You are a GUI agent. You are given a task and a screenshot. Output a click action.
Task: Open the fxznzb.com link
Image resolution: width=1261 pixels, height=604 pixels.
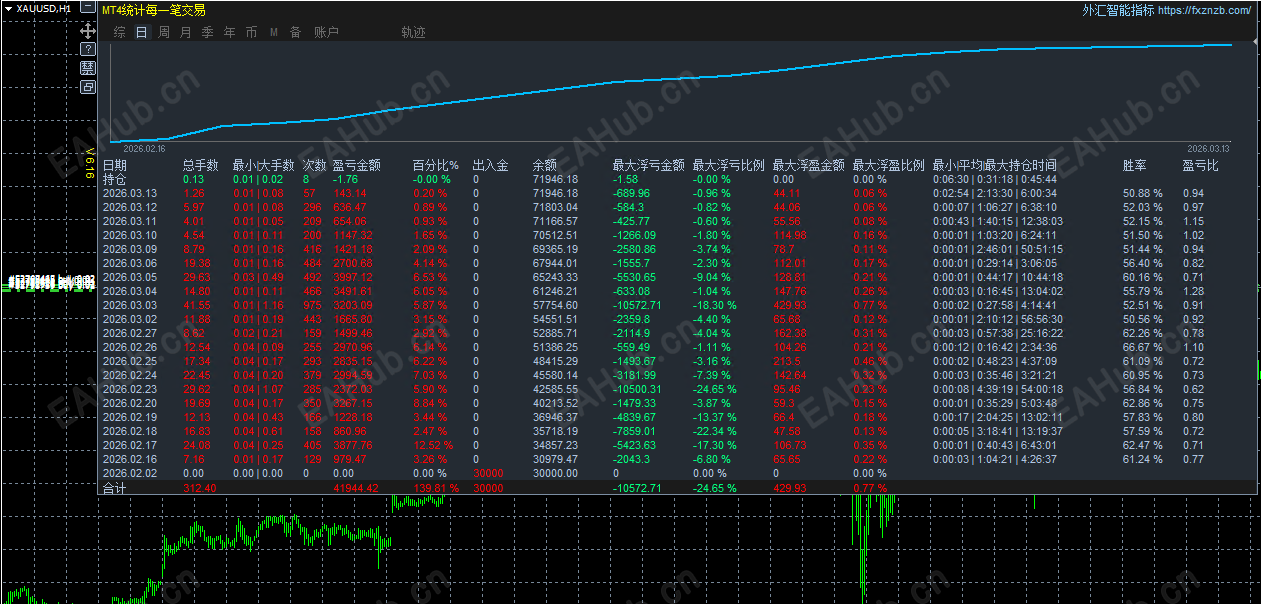1204,10
